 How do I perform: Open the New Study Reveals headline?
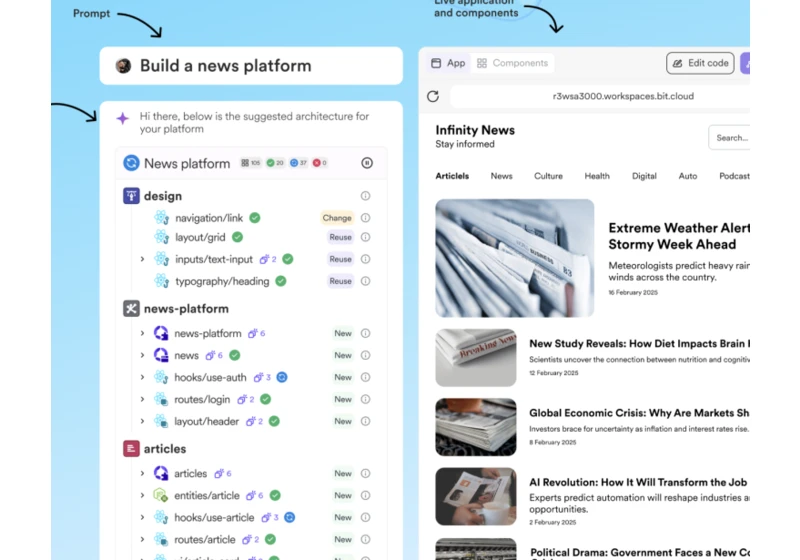(x=639, y=343)
